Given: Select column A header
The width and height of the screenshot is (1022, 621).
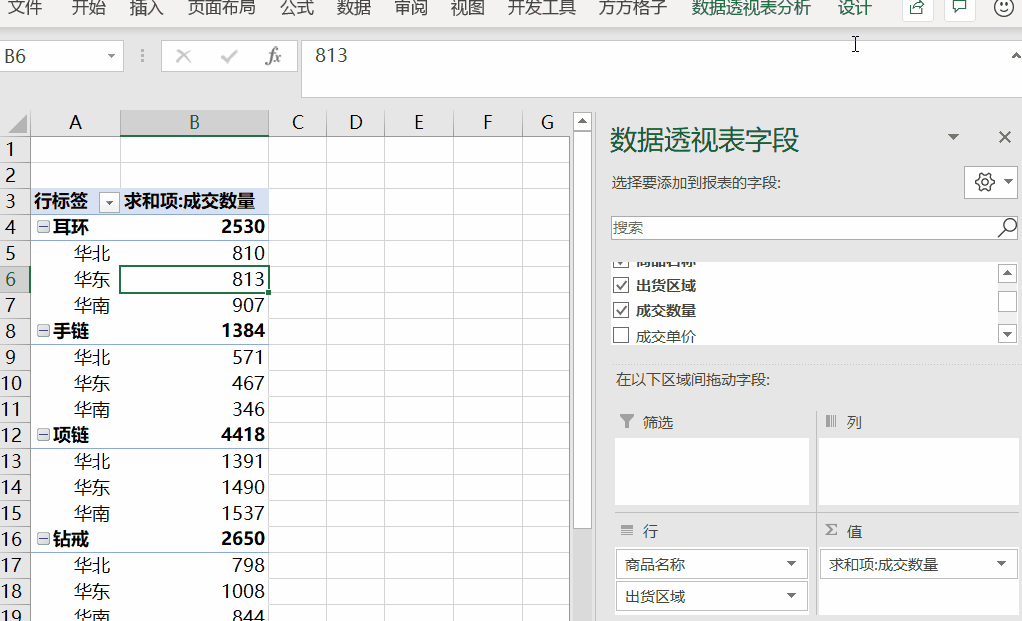Looking at the screenshot, I should 76,123.
